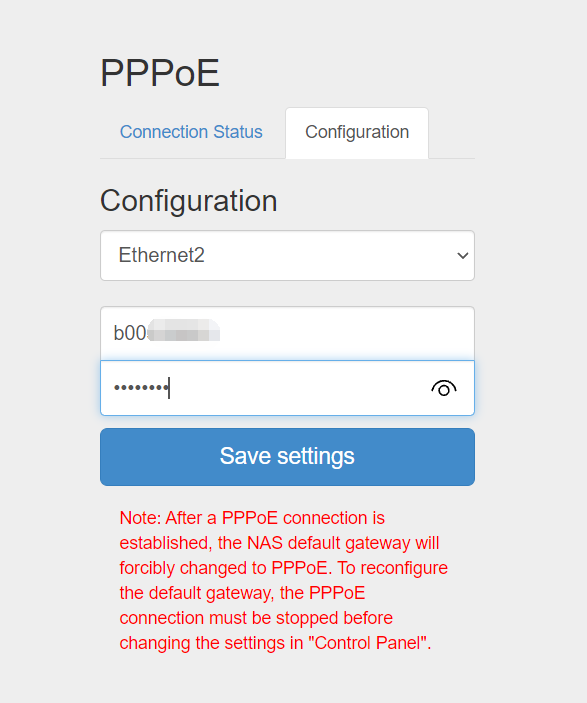Click the PPPoE page title

160,73
